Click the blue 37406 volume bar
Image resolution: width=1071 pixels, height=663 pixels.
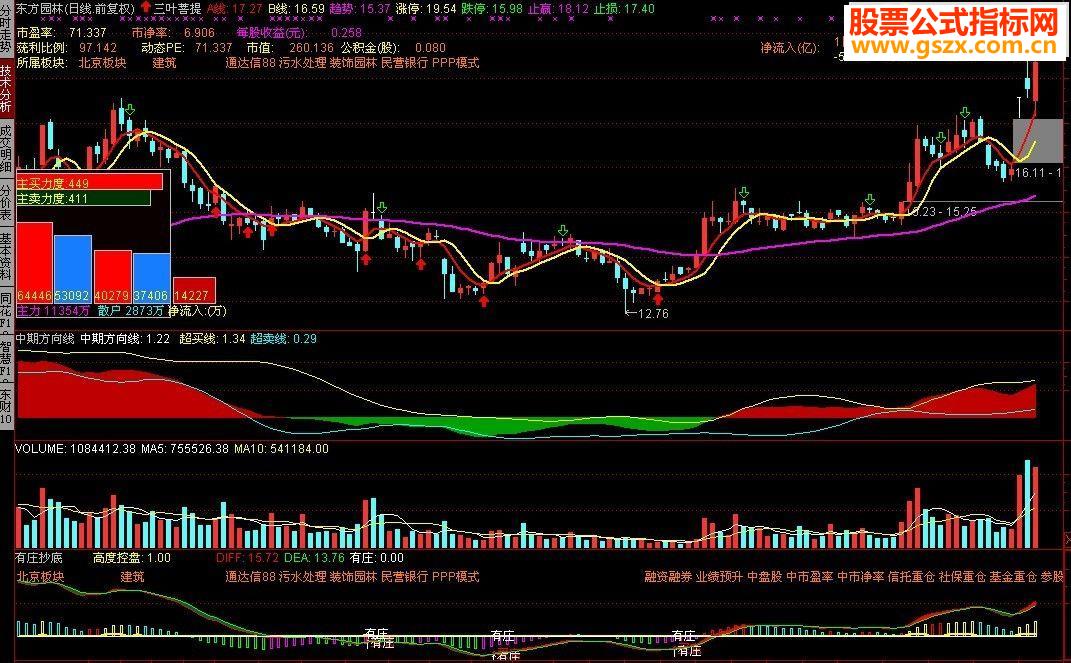tap(152, 278)
